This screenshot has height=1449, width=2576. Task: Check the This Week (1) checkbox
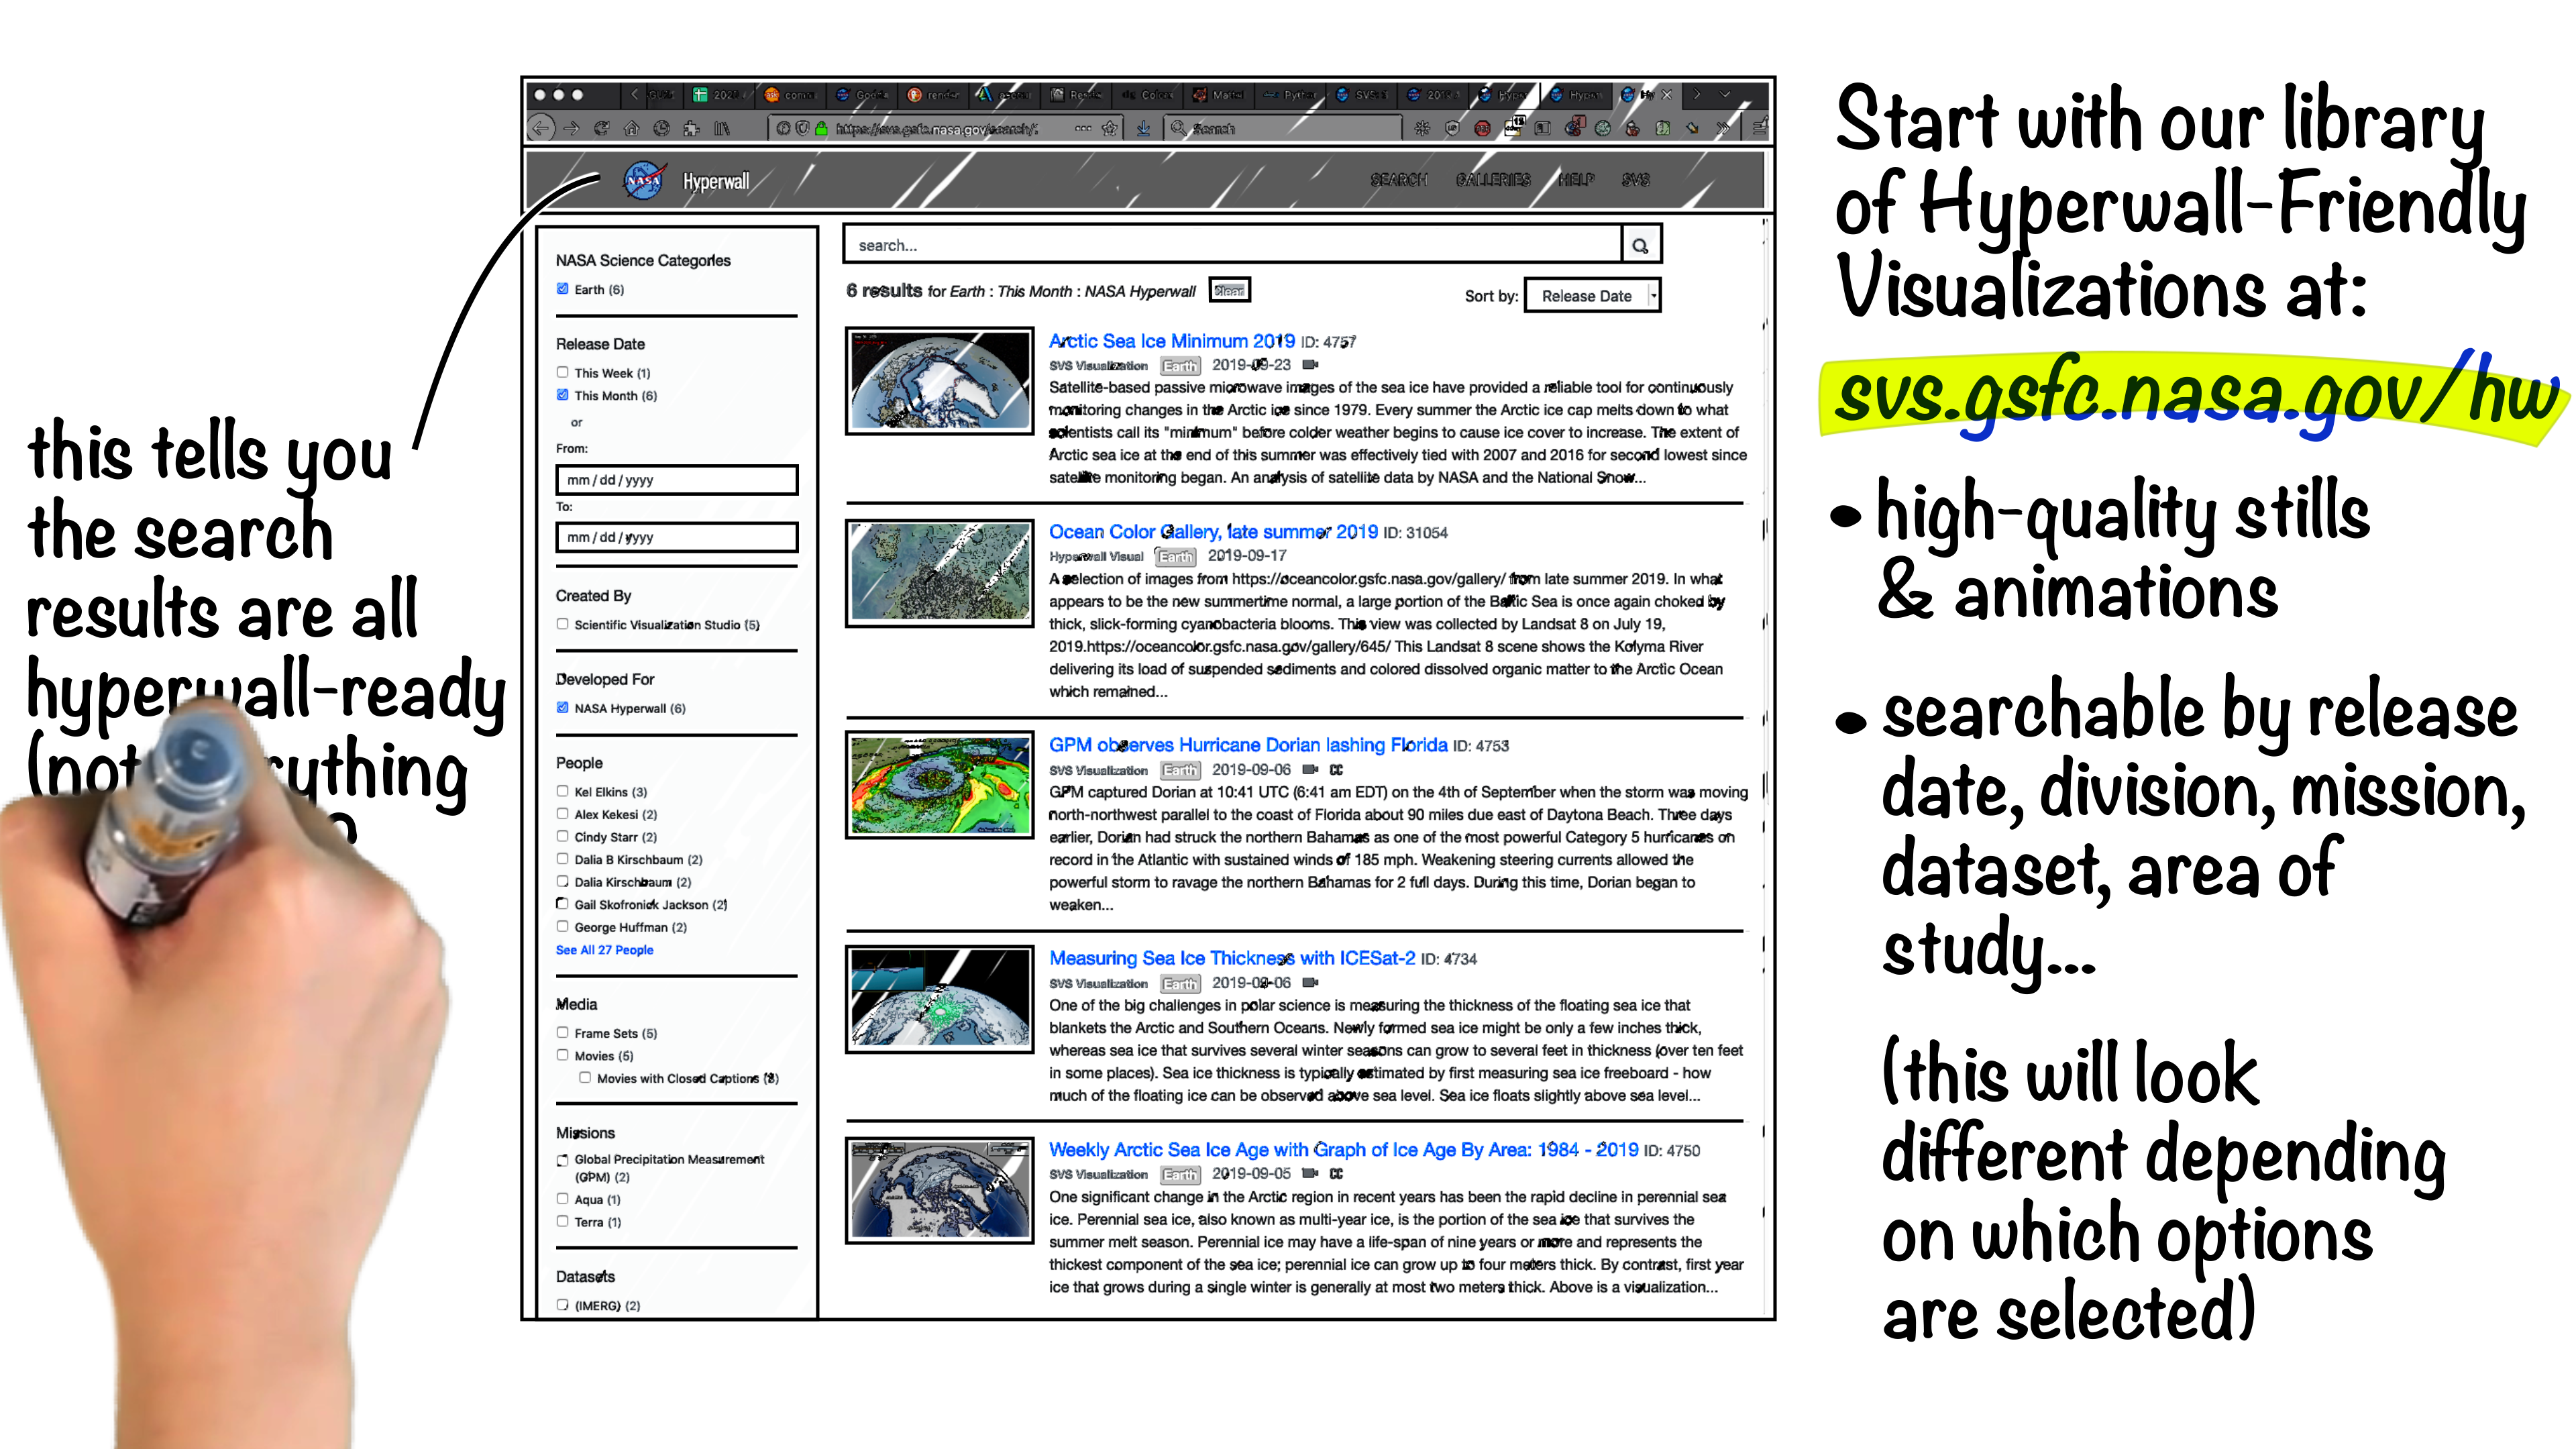tap(562, 372)
